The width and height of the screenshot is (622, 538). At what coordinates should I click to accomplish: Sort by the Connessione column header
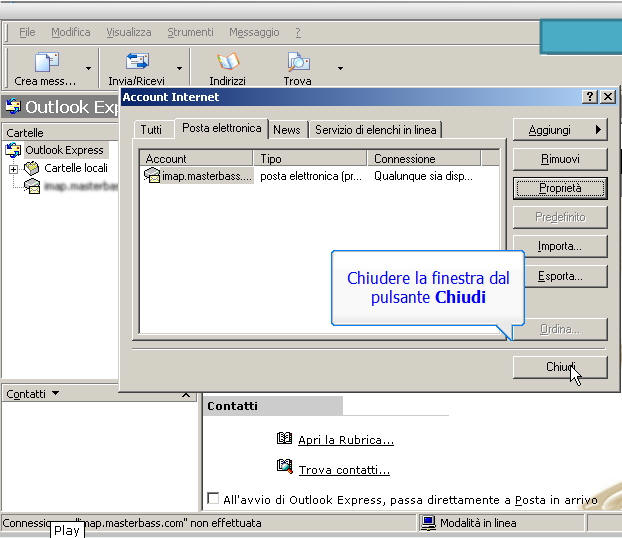(x=424, y=159)
